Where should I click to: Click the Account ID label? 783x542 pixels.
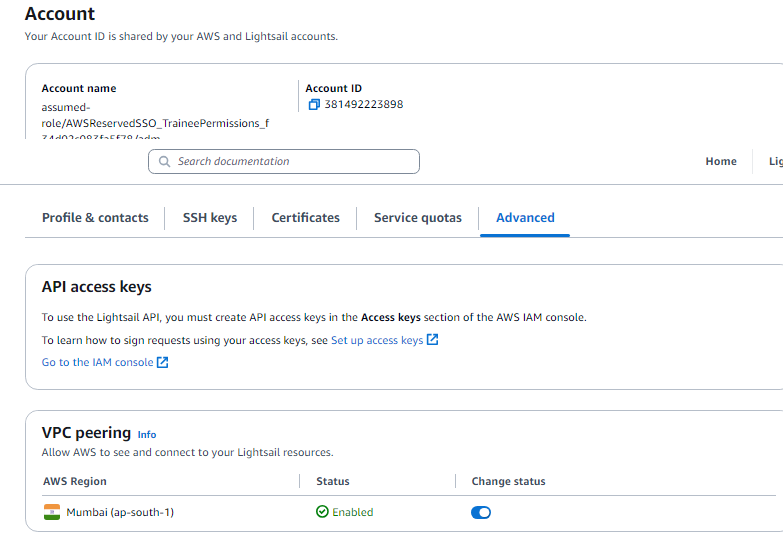pos(334,88)
